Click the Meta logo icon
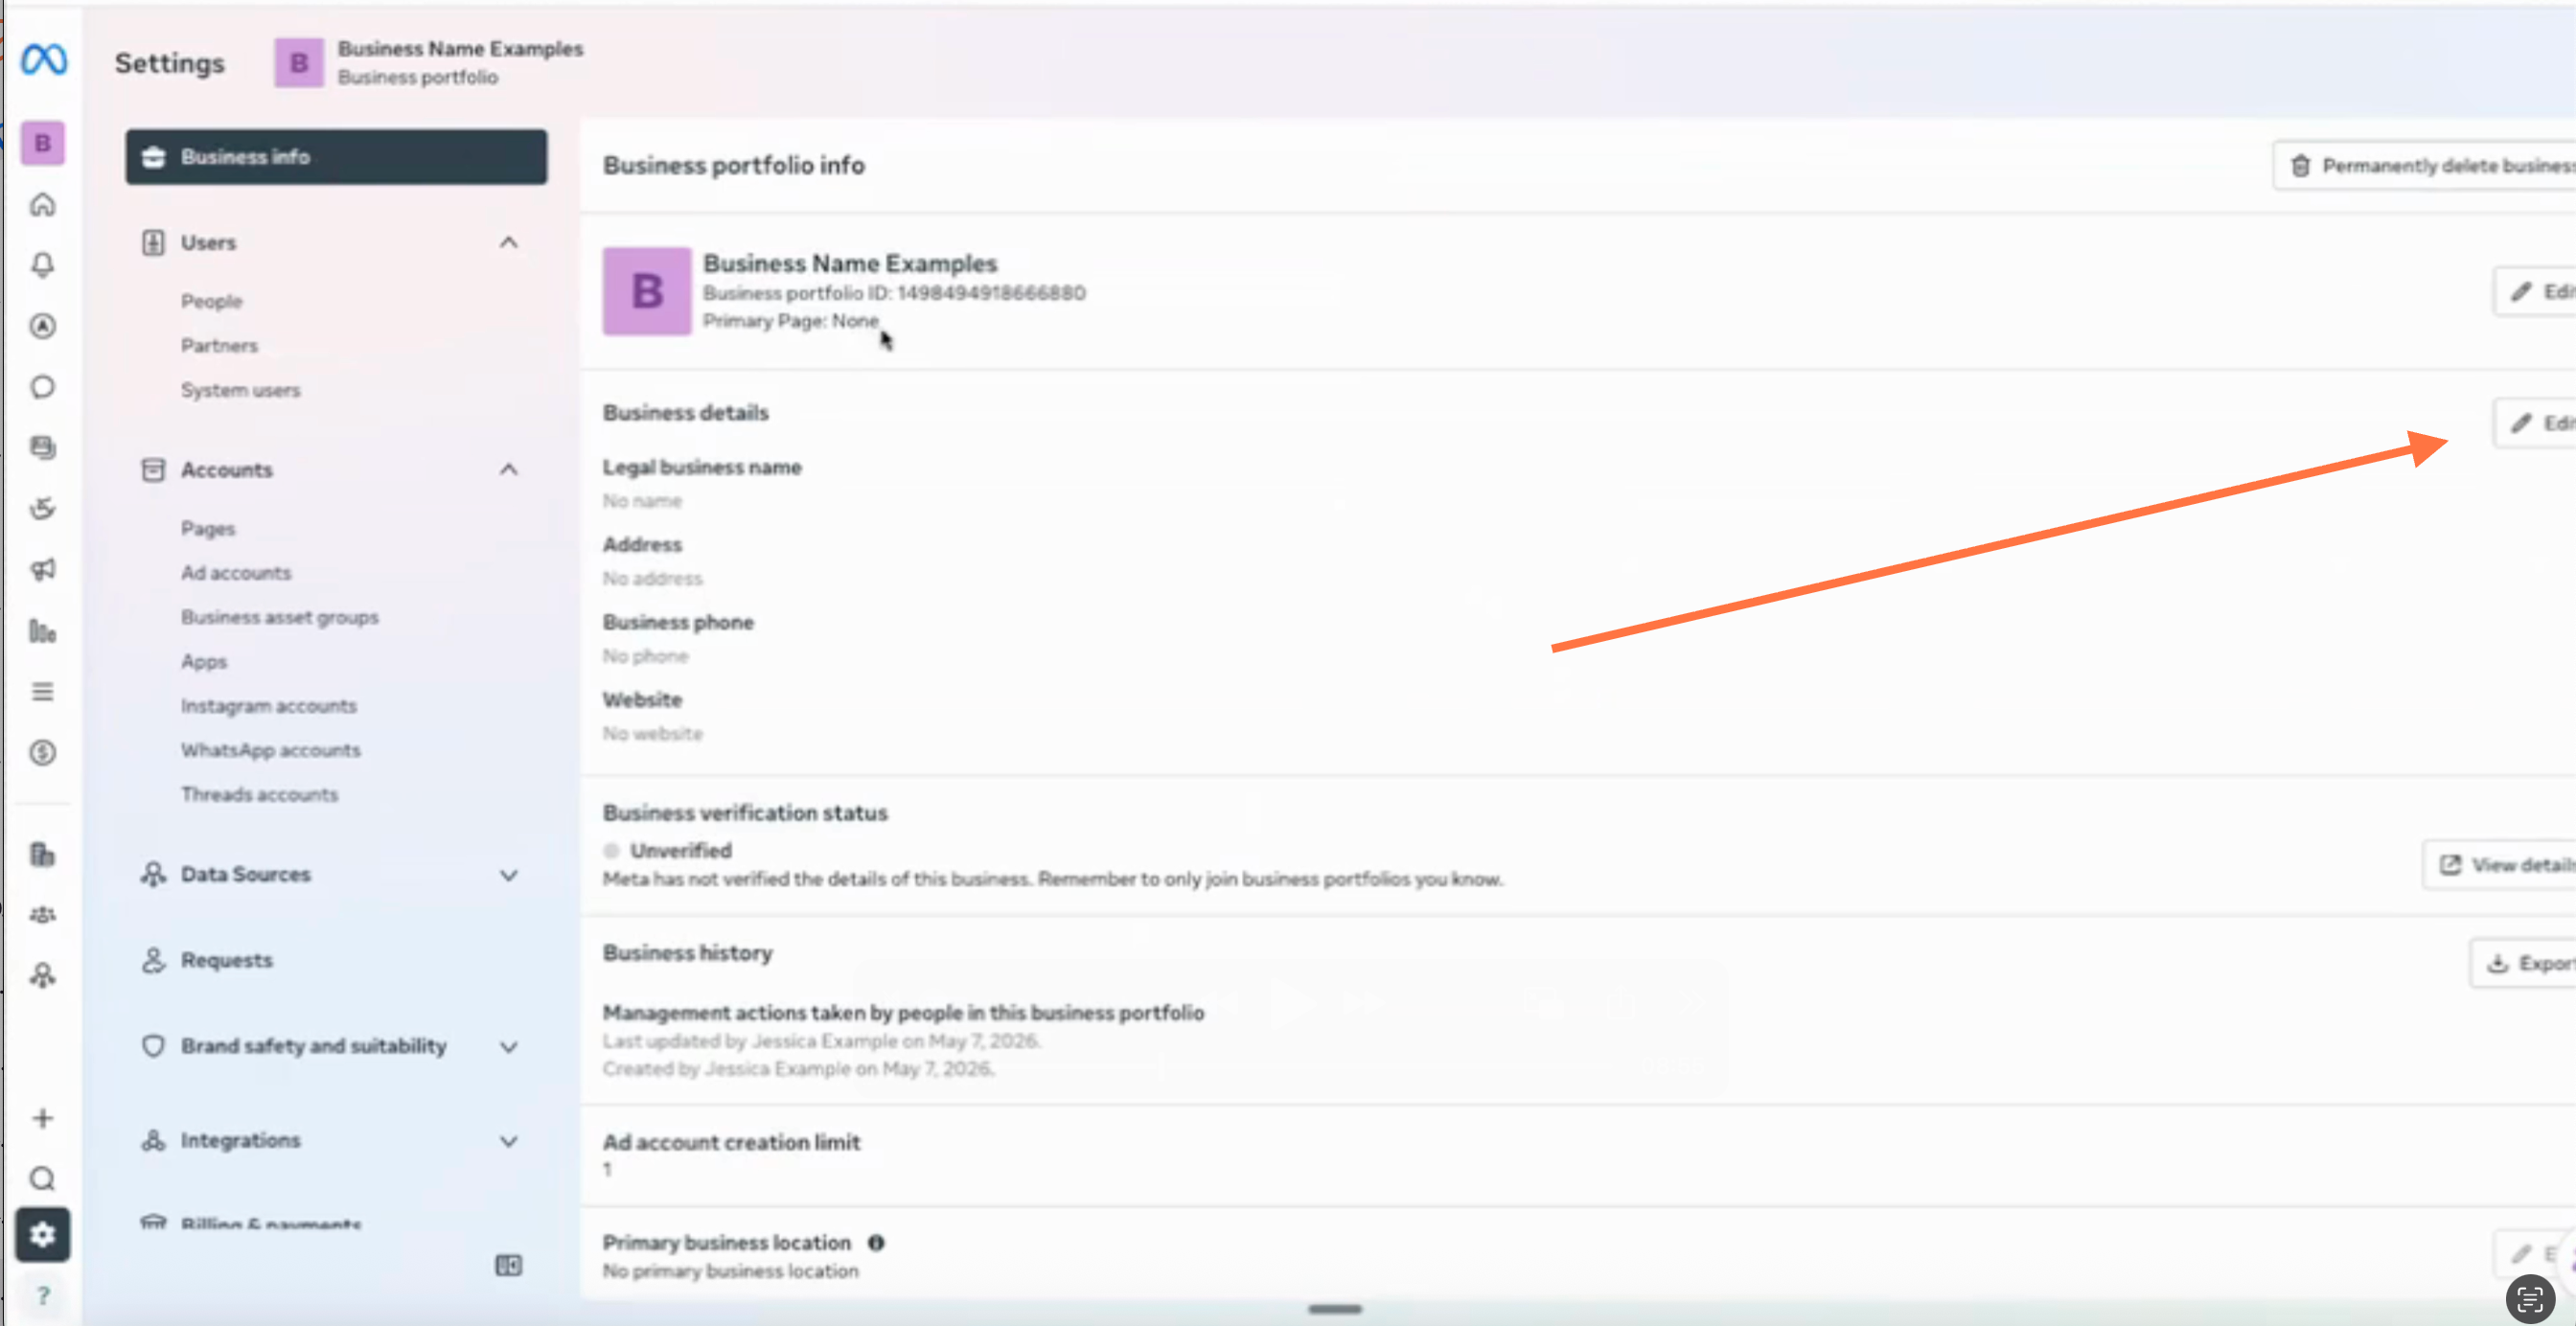The image size is (2576, 1326). (44, 59)
